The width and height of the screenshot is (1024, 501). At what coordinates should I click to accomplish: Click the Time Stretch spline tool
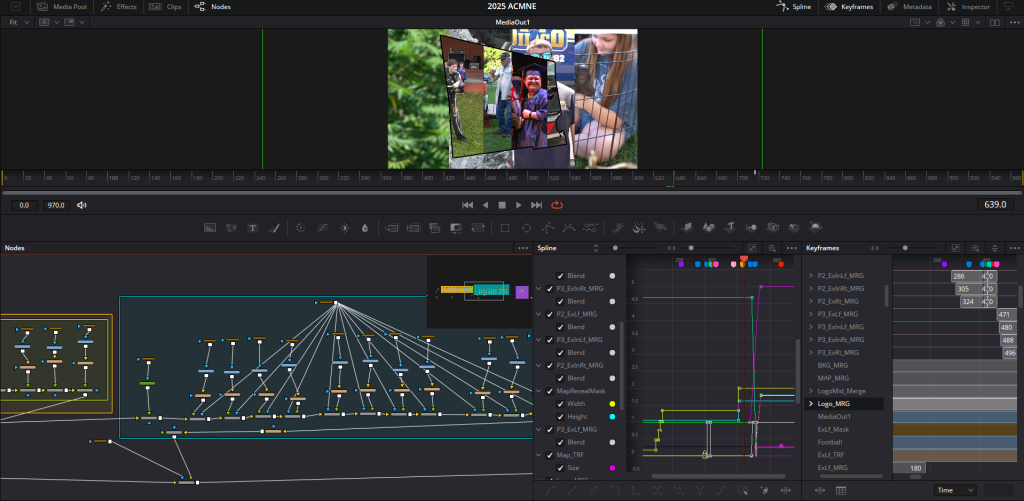[786, 490]
